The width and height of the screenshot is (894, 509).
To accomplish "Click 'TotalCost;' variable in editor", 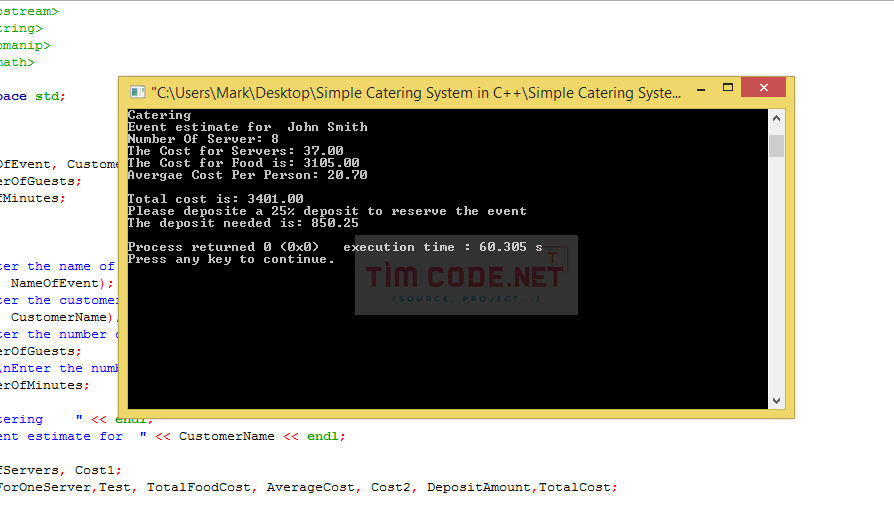I will click(578, 487).
